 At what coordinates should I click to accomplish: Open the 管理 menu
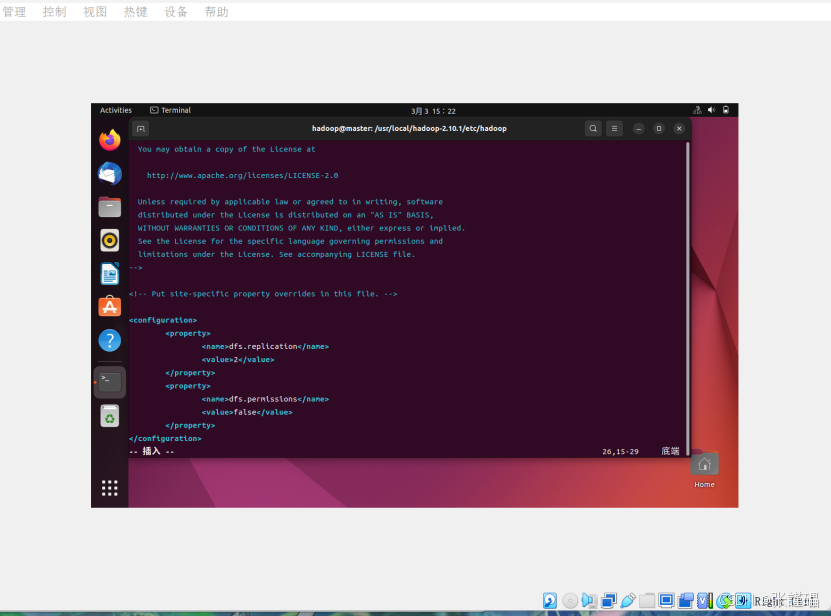pos(14,12)
